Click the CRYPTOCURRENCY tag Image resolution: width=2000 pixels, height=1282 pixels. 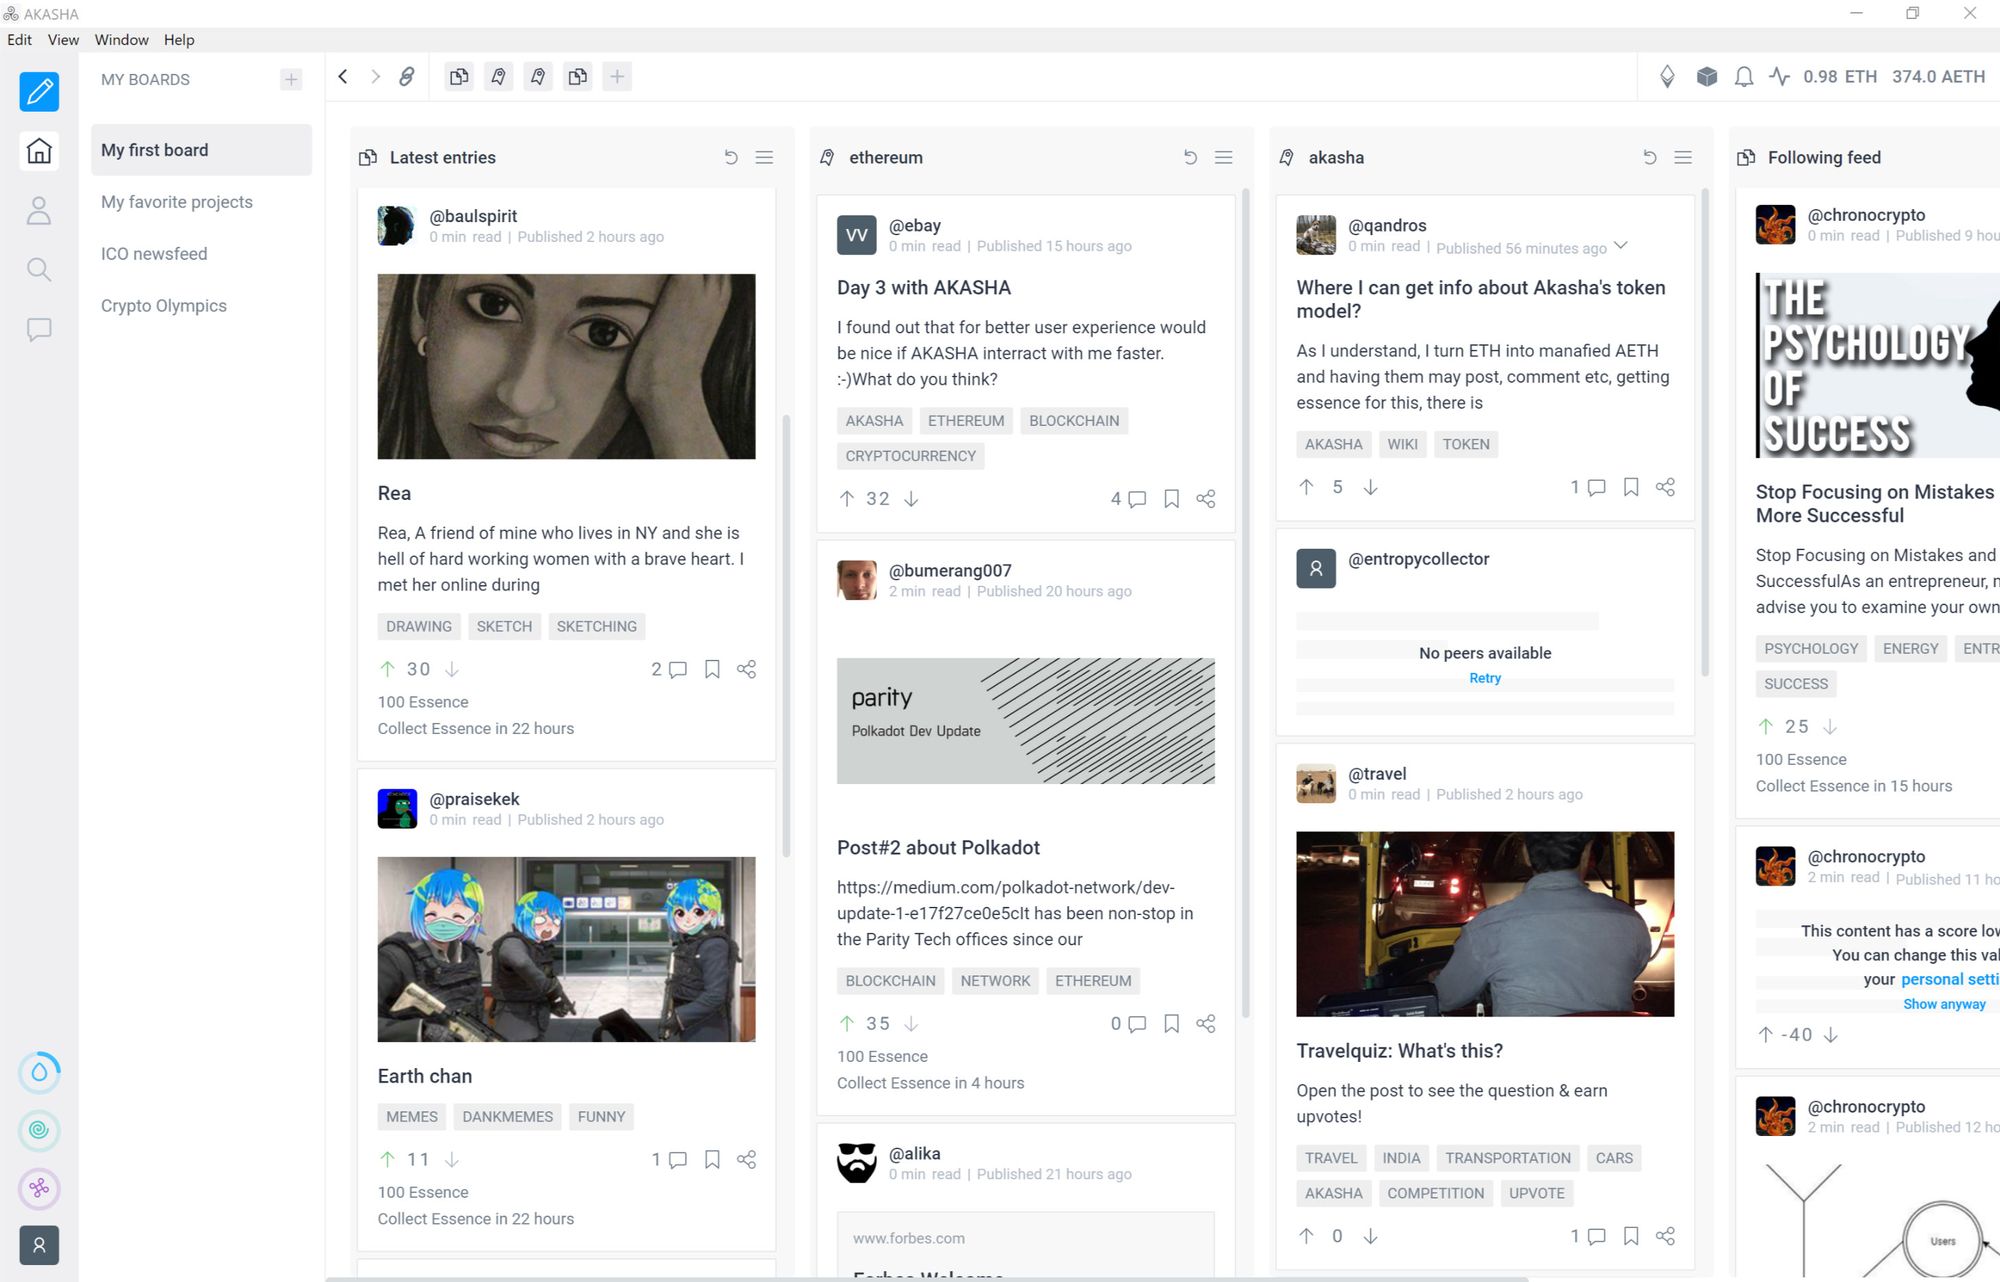pos(910,456)
